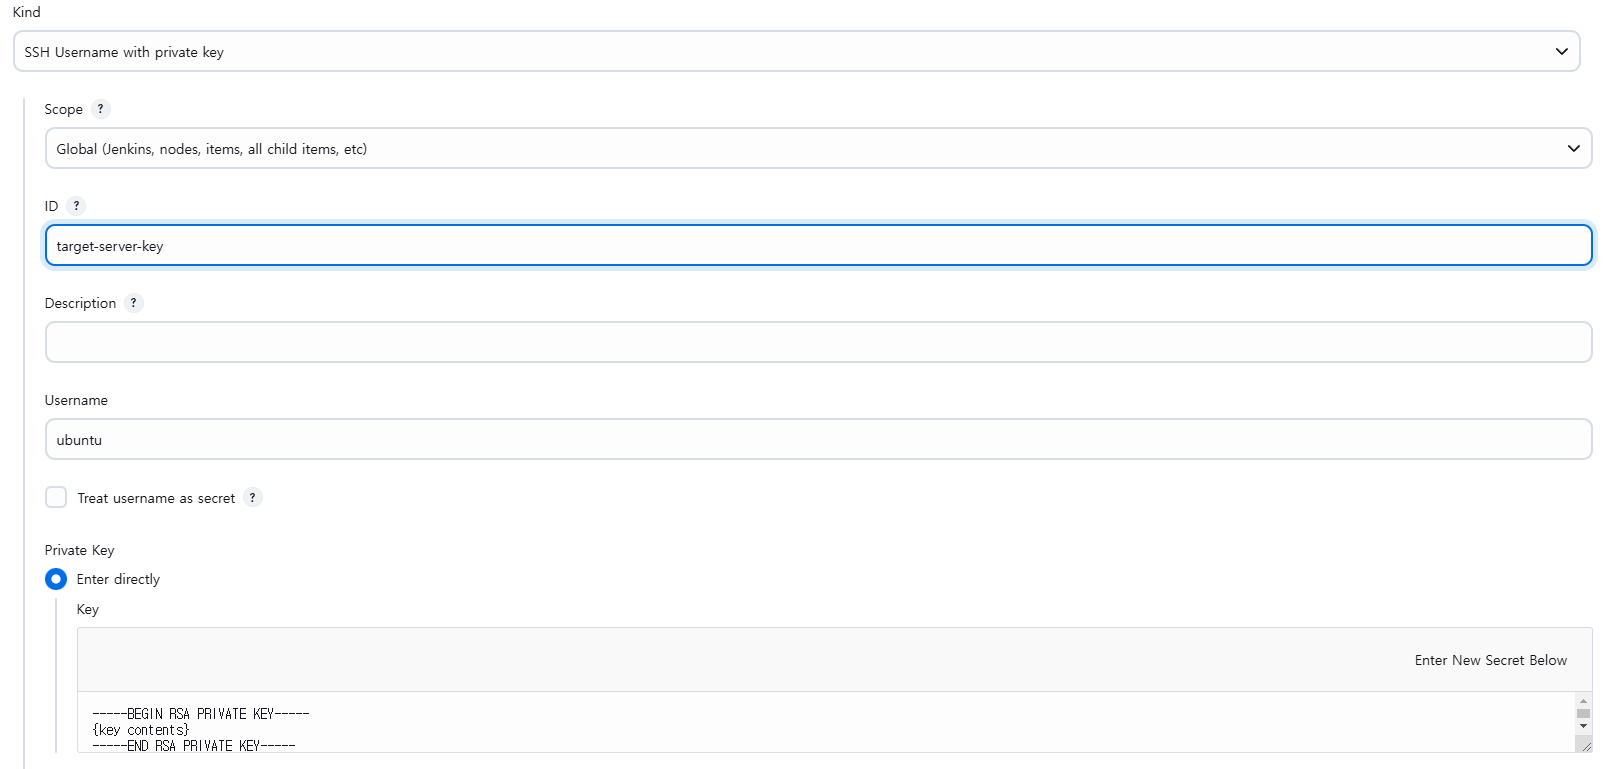
Task: Focus the ID field containing target-server-key
Action: click(818, 245)
